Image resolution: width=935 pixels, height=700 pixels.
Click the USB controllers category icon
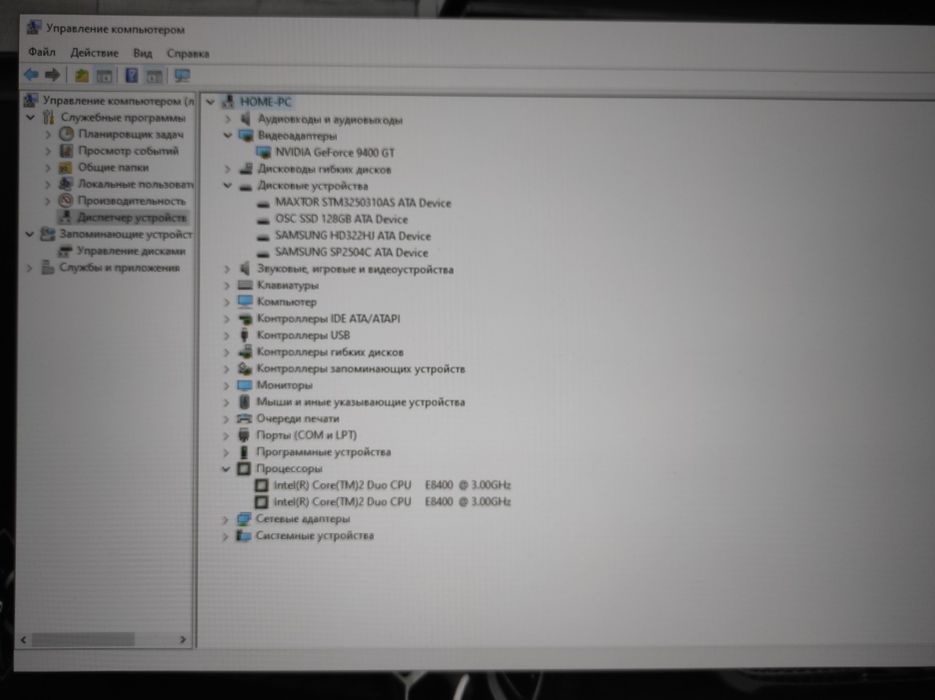pyautogui.click(x=244, y=335)
